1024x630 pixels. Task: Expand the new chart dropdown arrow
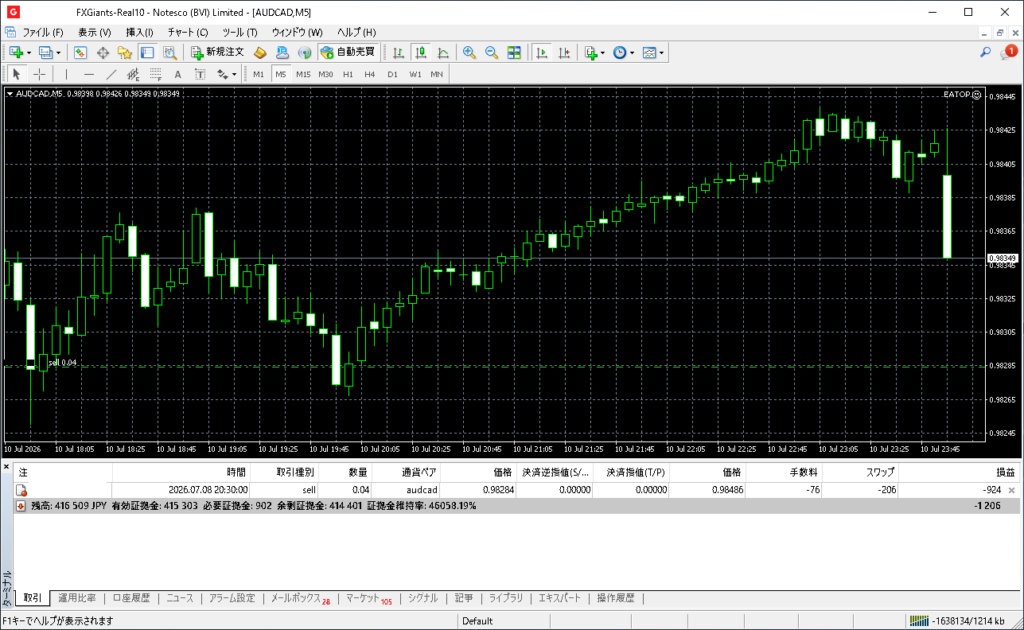(x=29, y=53)
